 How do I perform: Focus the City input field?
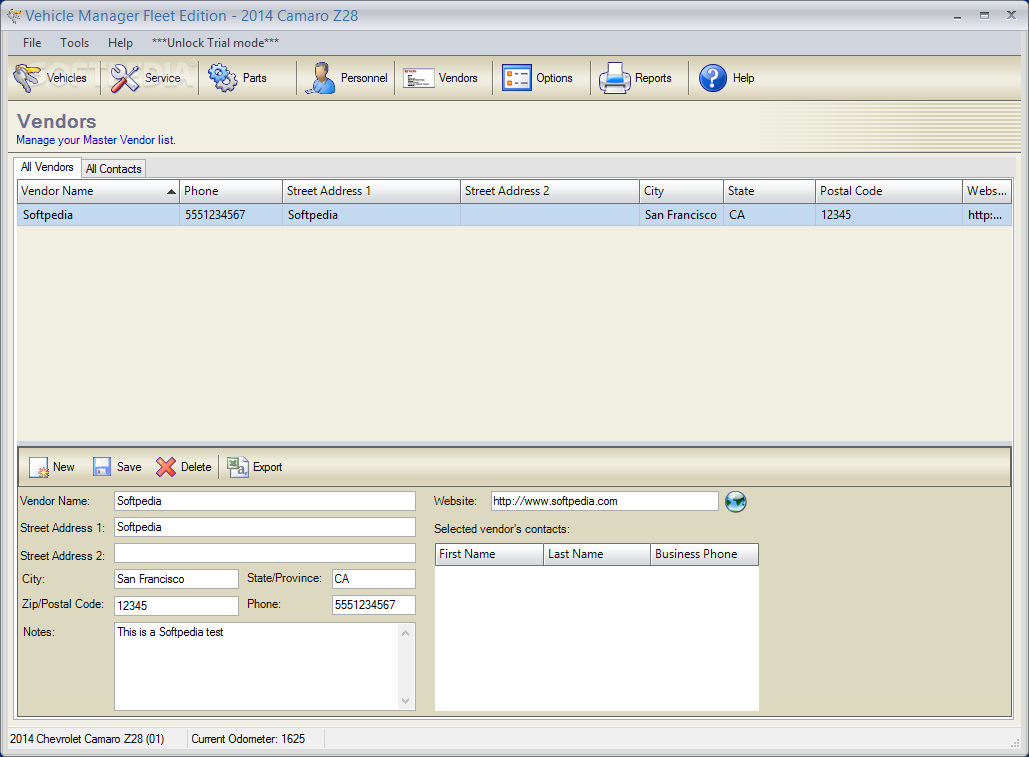click(x=176, y=579)
